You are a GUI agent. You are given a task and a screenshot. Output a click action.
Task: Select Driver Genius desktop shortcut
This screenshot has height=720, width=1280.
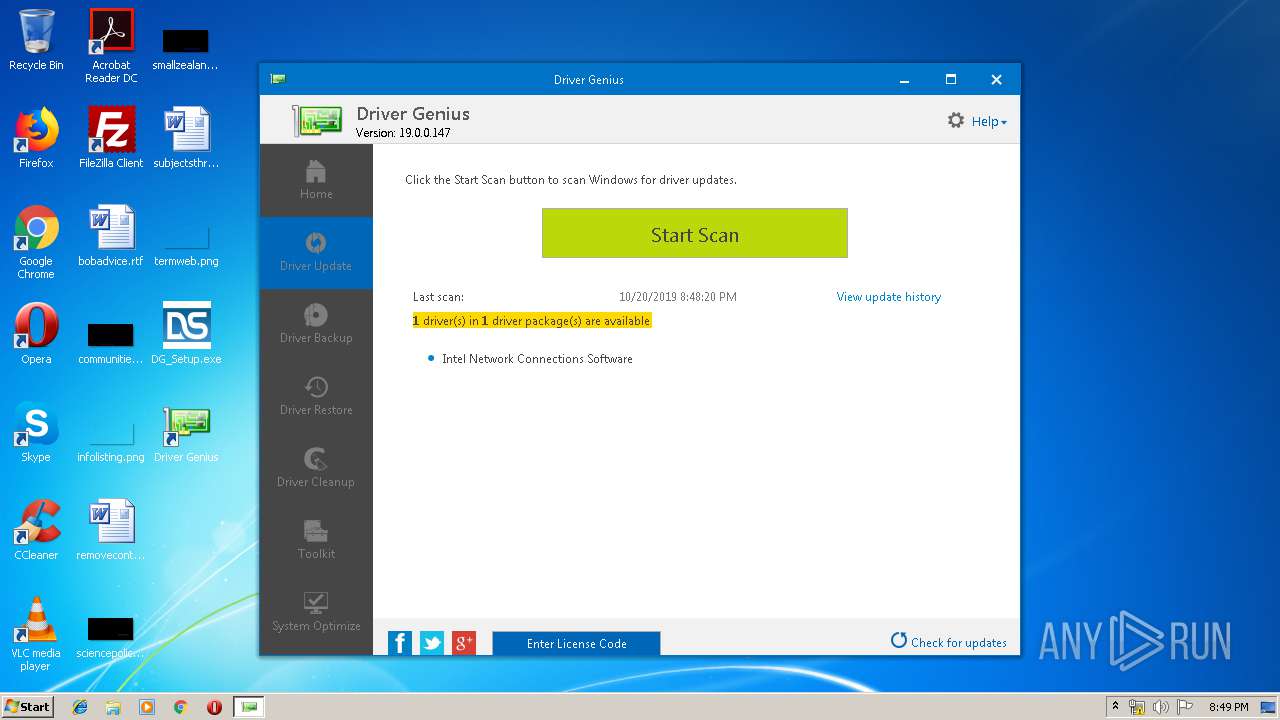[186, 432]
